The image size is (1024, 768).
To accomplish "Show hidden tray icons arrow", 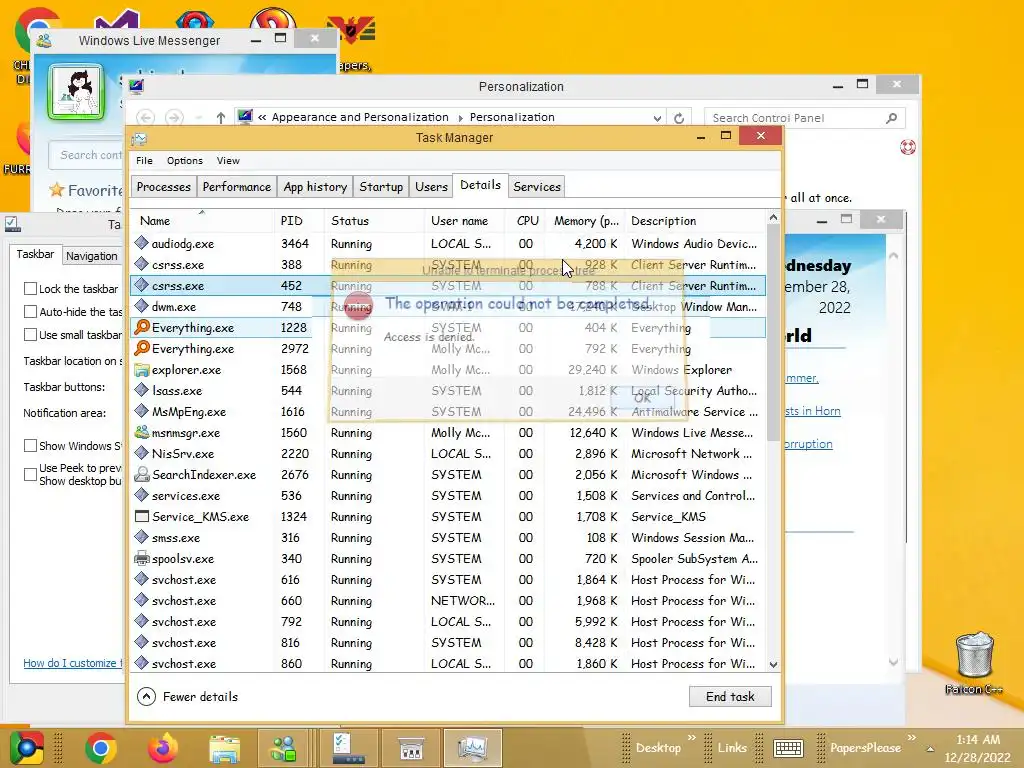I will point(930,749).
